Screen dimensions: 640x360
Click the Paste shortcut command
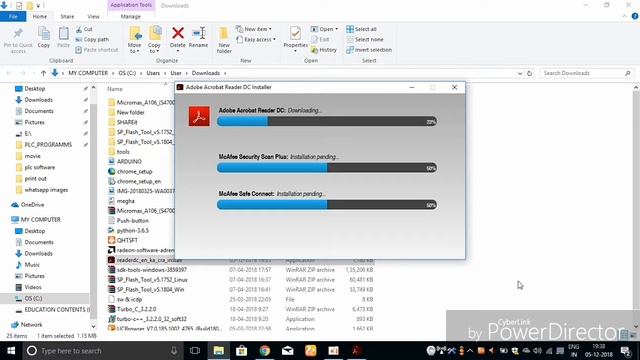click(x=97, y=50)
